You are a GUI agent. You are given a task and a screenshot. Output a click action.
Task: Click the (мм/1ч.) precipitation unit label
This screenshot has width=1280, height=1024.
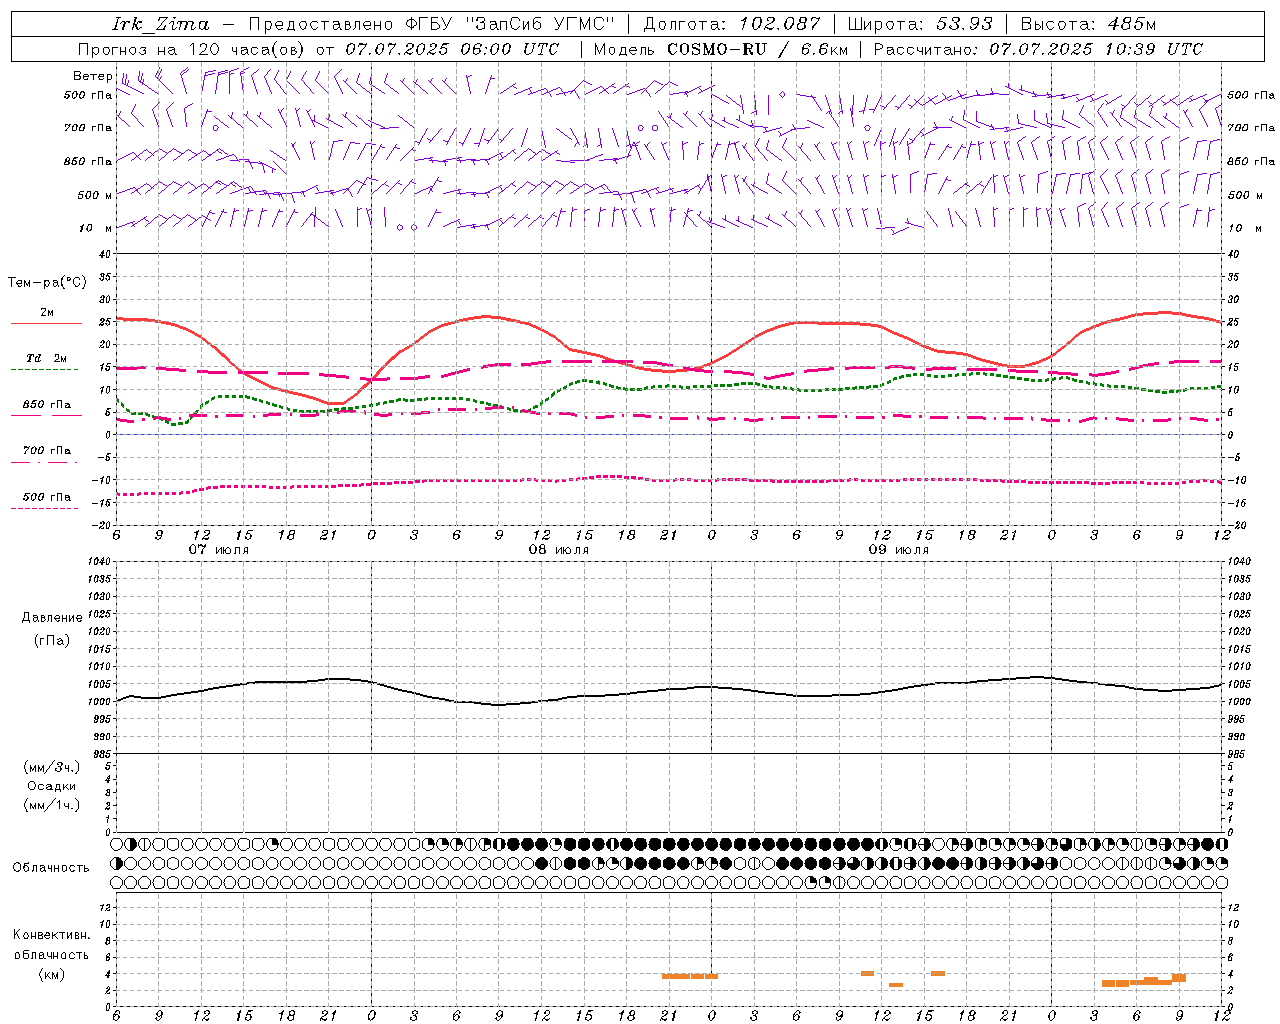tap(52, 805)
